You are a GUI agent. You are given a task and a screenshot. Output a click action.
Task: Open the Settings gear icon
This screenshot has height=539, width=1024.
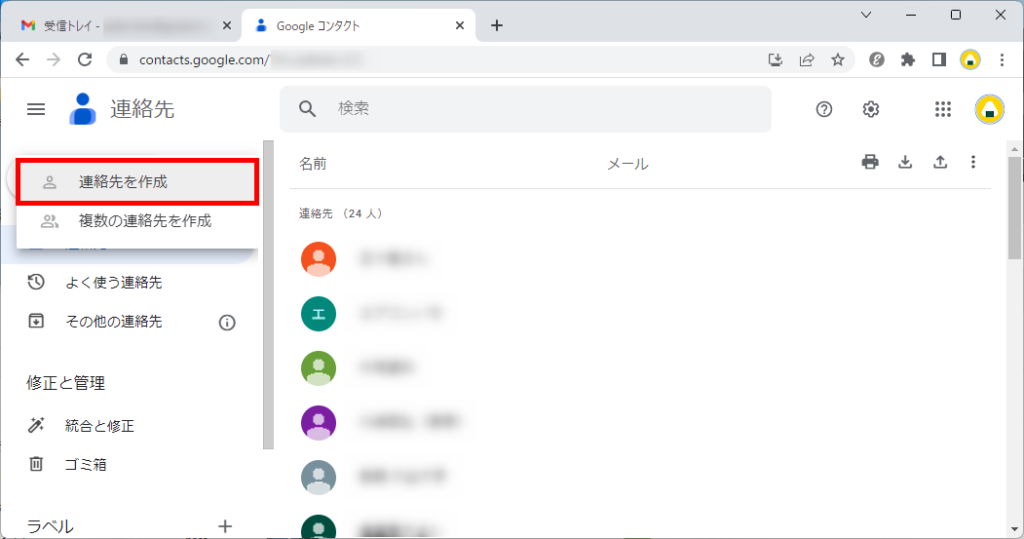click(x=871, y=110)
